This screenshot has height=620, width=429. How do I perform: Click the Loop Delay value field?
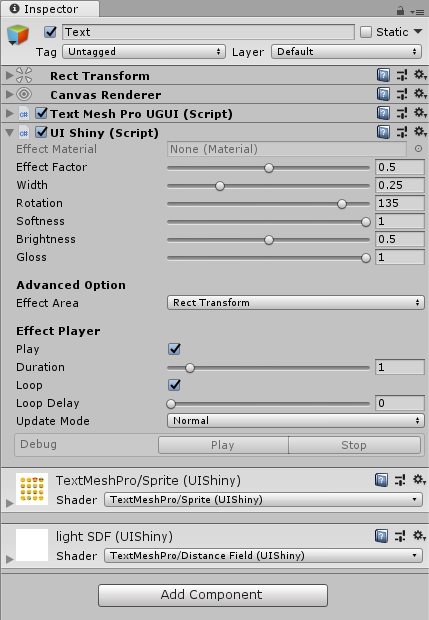click(x=400, y=403)
